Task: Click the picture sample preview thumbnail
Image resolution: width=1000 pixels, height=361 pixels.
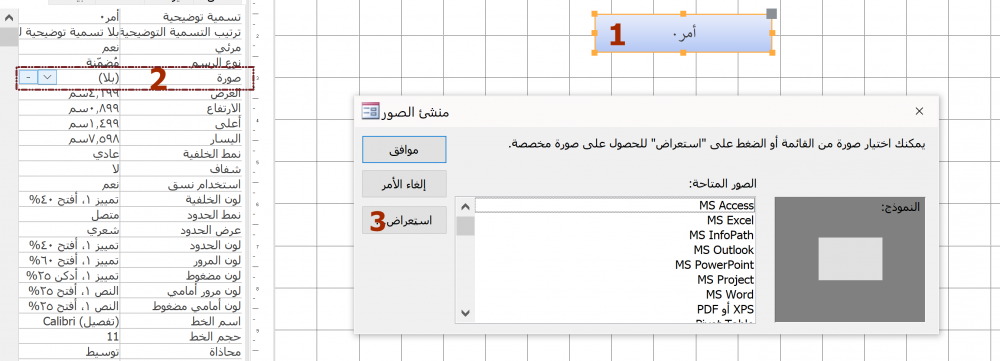Action: [x=850, y=258]
